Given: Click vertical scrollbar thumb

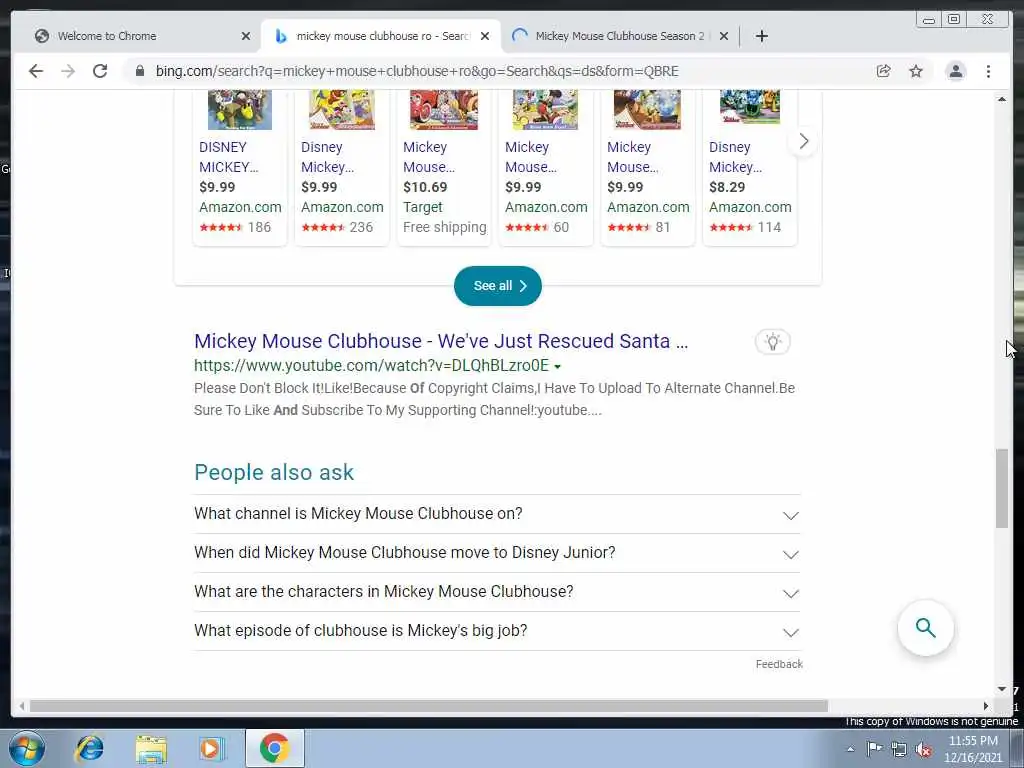Looking at the screenshot, I should [x=1002, y=488].
